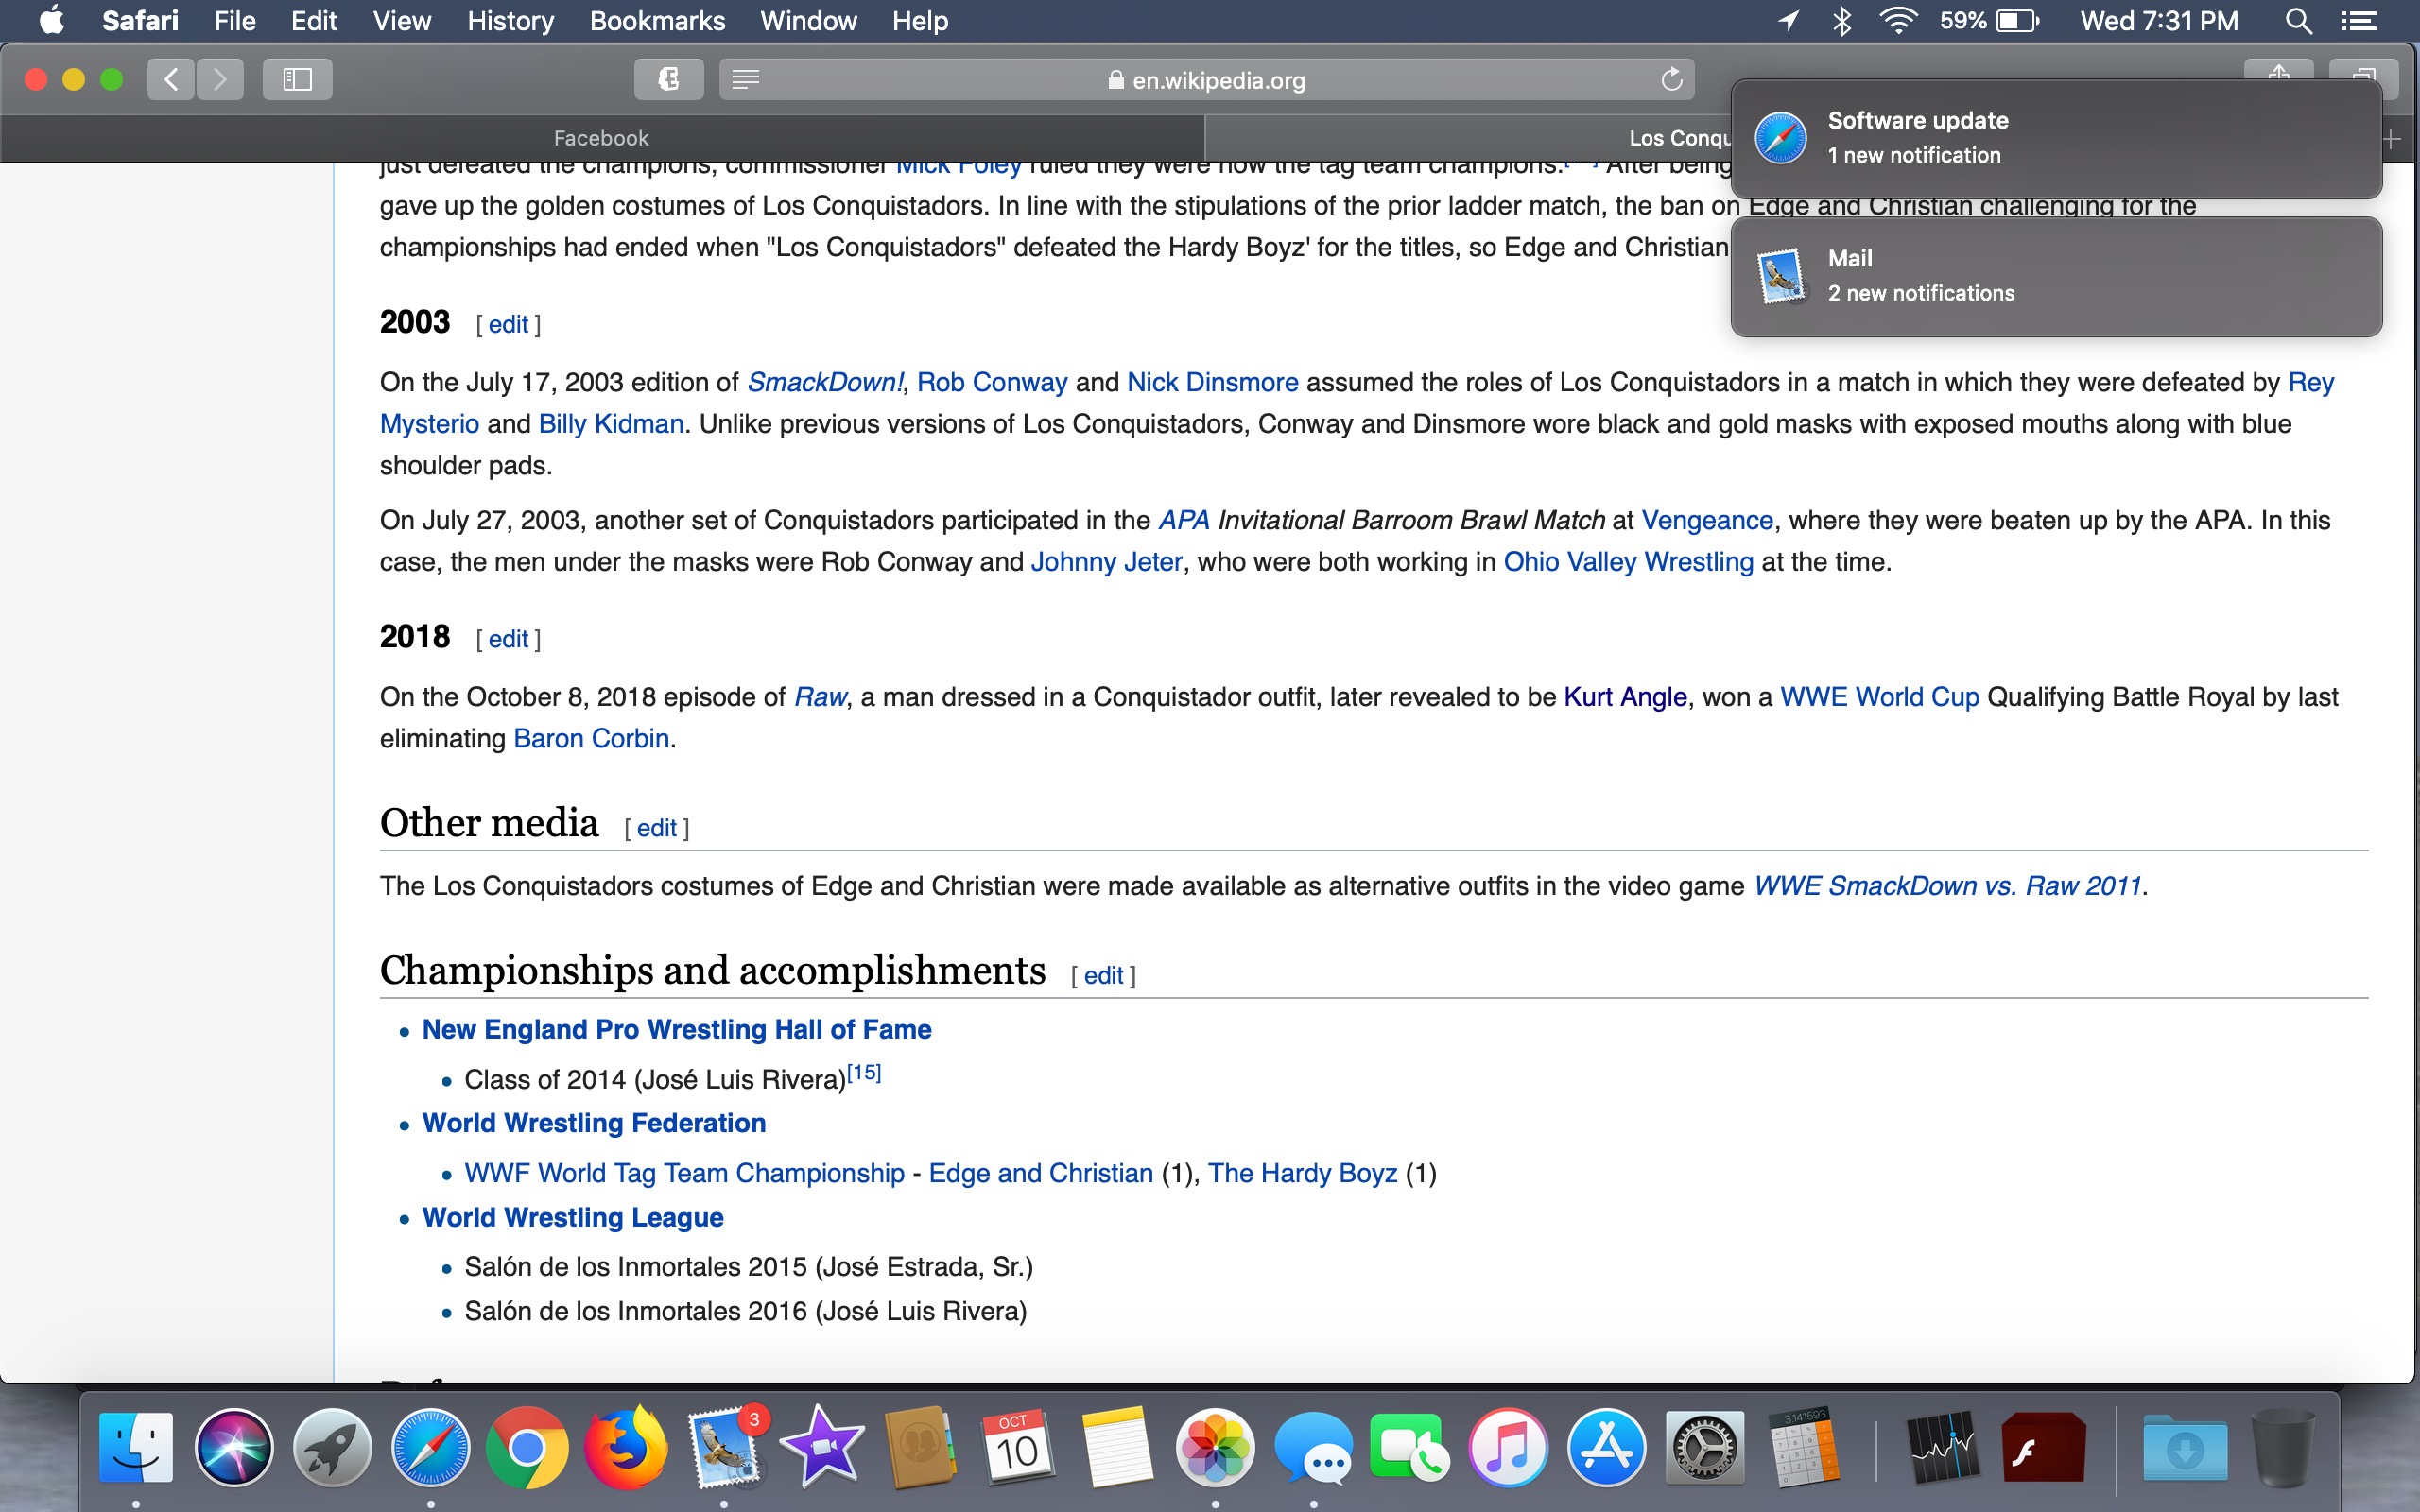The height and width of the screenshot is (1512, 2420).
Task: Open the Edit menu
Action: click(x=314, y=21)
